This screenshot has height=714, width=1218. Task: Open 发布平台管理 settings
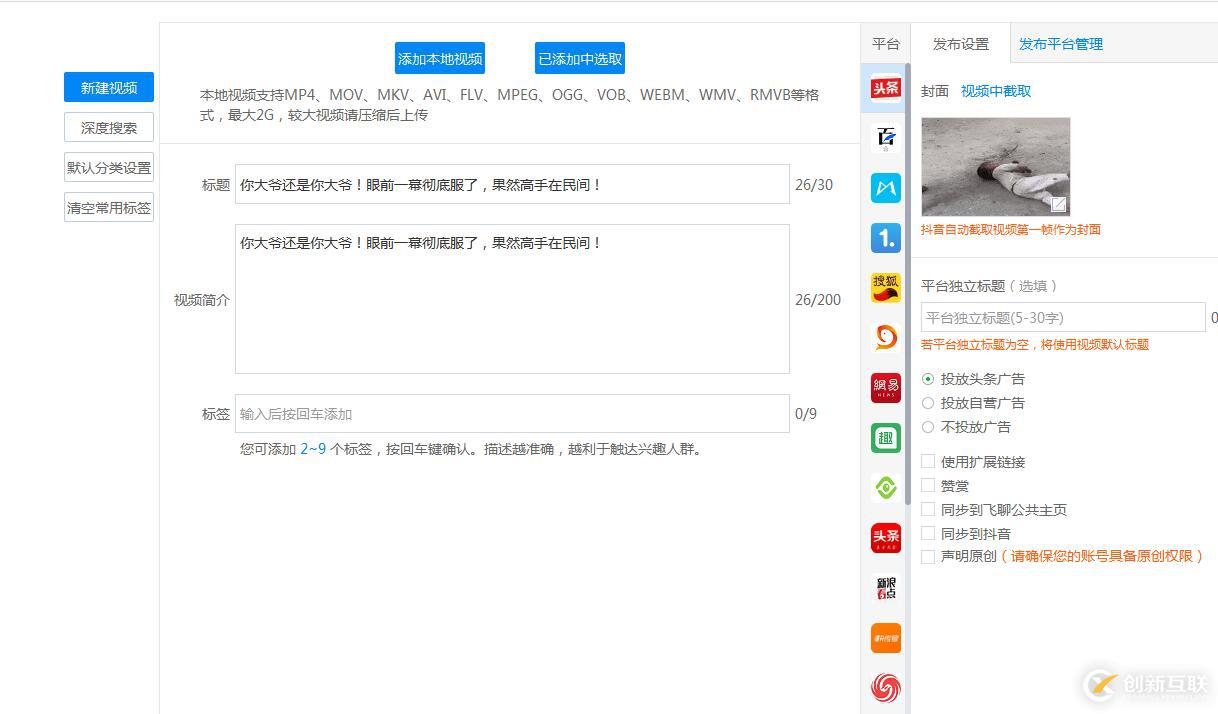pos(1060,44)
